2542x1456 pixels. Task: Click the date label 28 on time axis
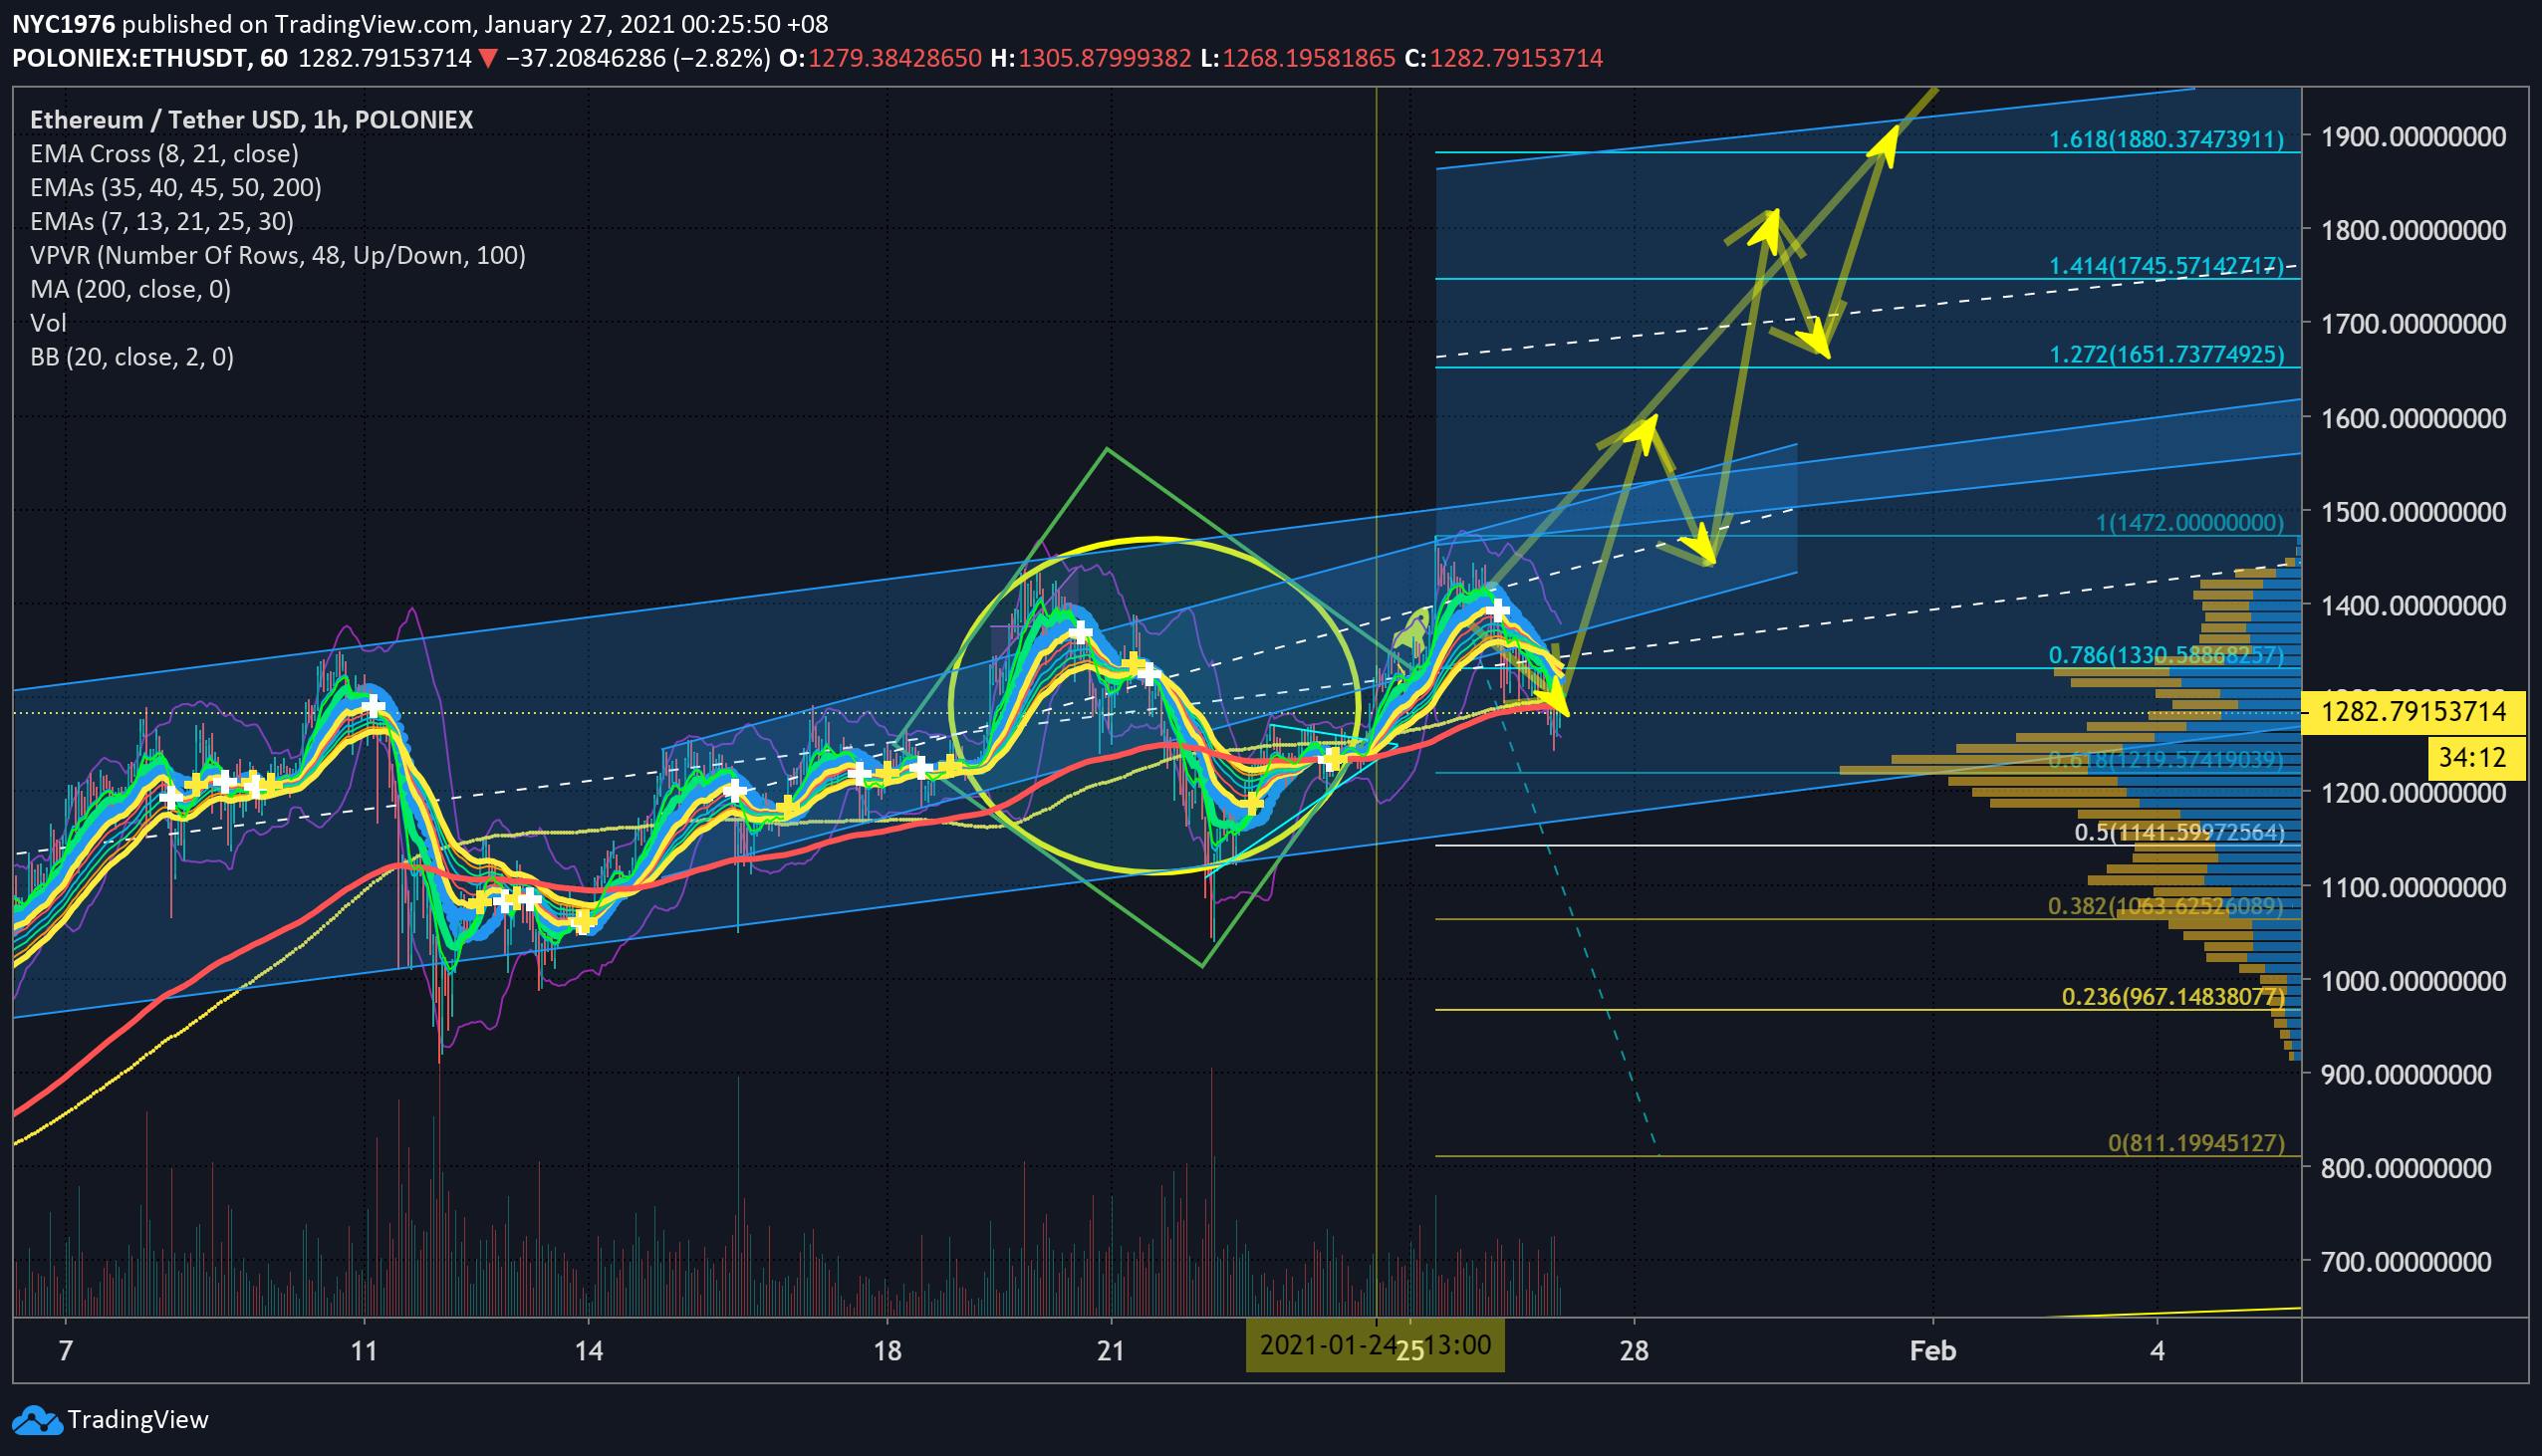pos(1634,1352)
